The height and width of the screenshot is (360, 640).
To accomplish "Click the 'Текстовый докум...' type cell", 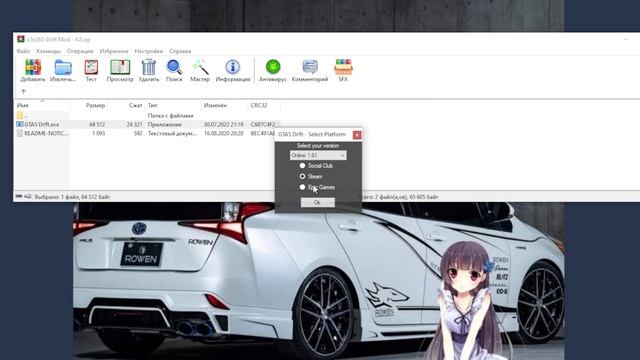I will [172, 133].
